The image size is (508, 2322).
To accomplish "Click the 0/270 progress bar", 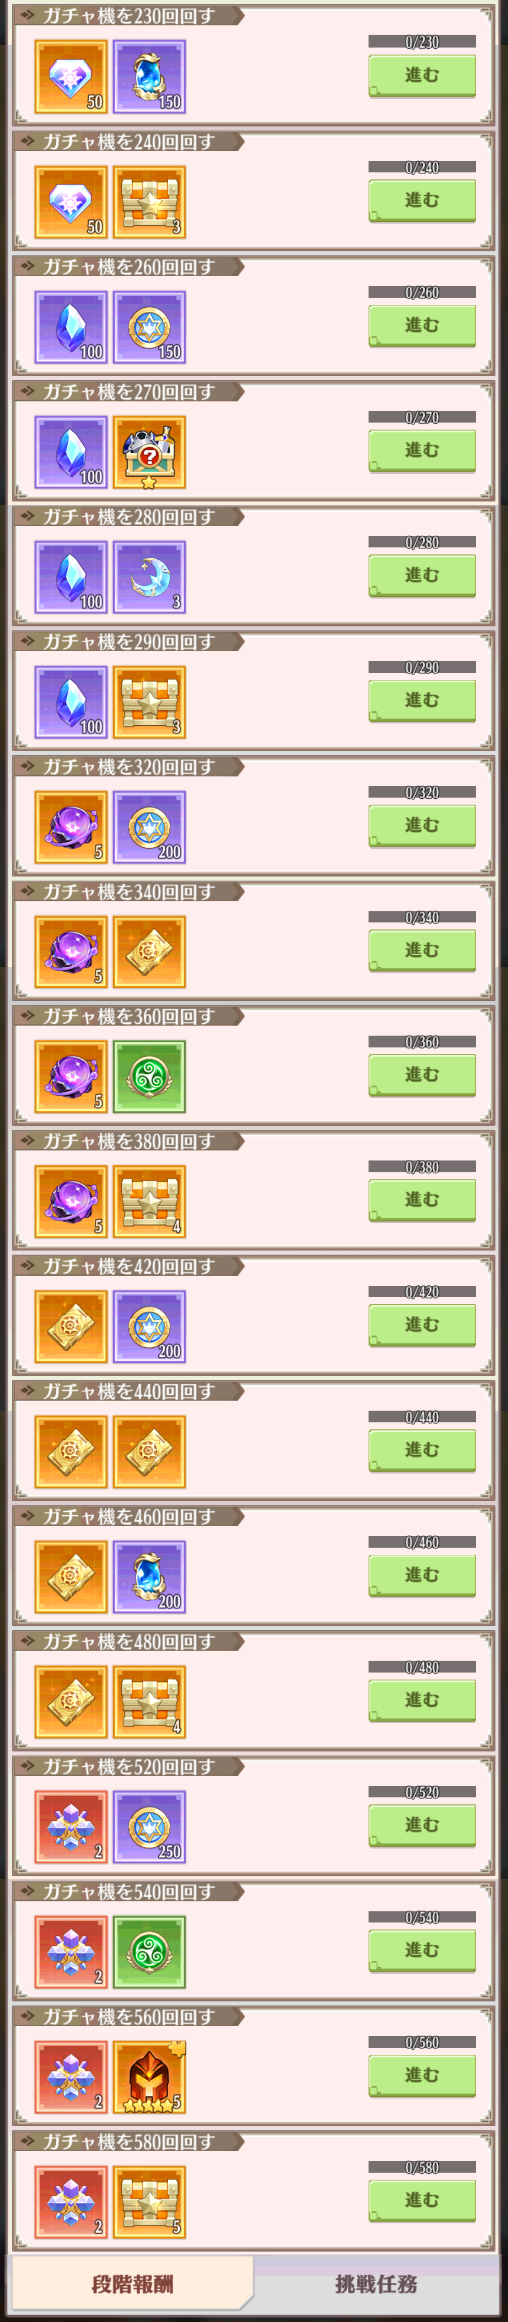I will pos(422,417).
